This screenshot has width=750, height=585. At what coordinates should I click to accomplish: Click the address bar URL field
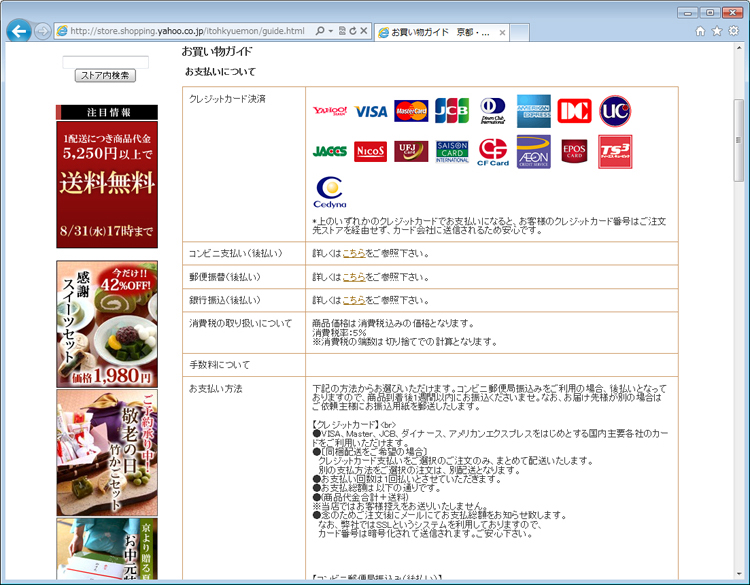pos(188,31)
